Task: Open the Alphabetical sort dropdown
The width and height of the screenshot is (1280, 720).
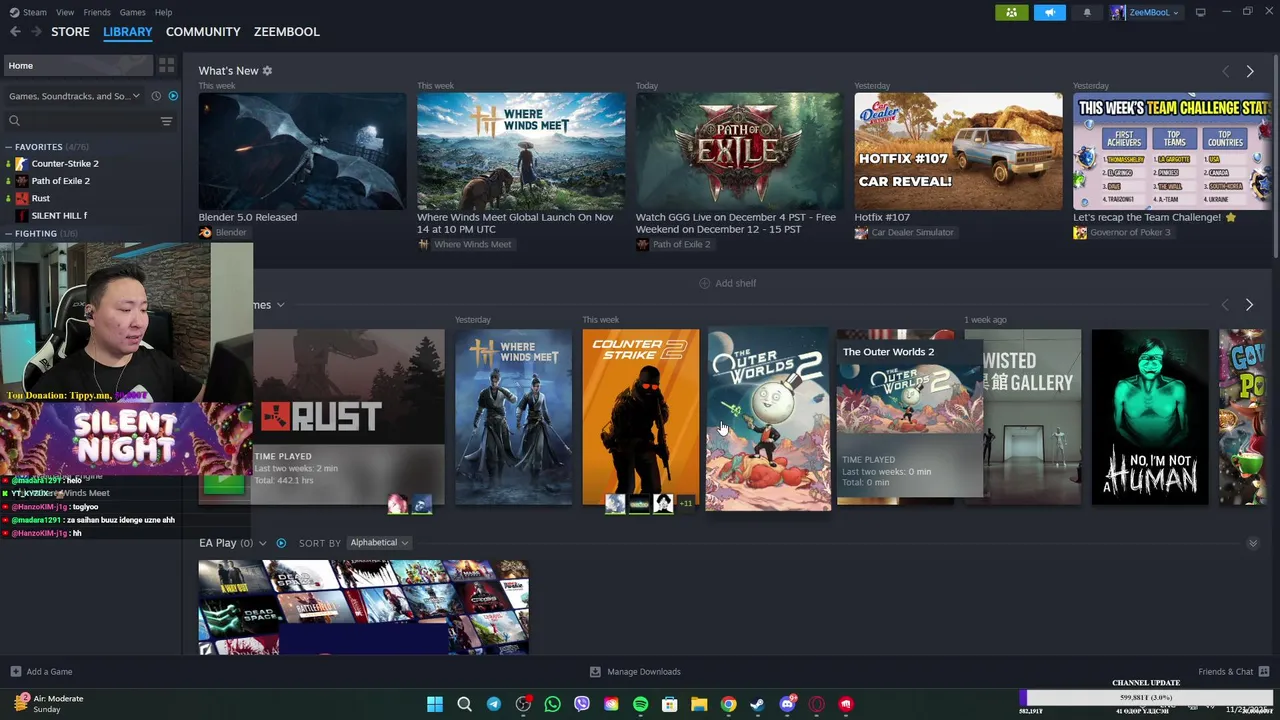Action: pos(379,543)
